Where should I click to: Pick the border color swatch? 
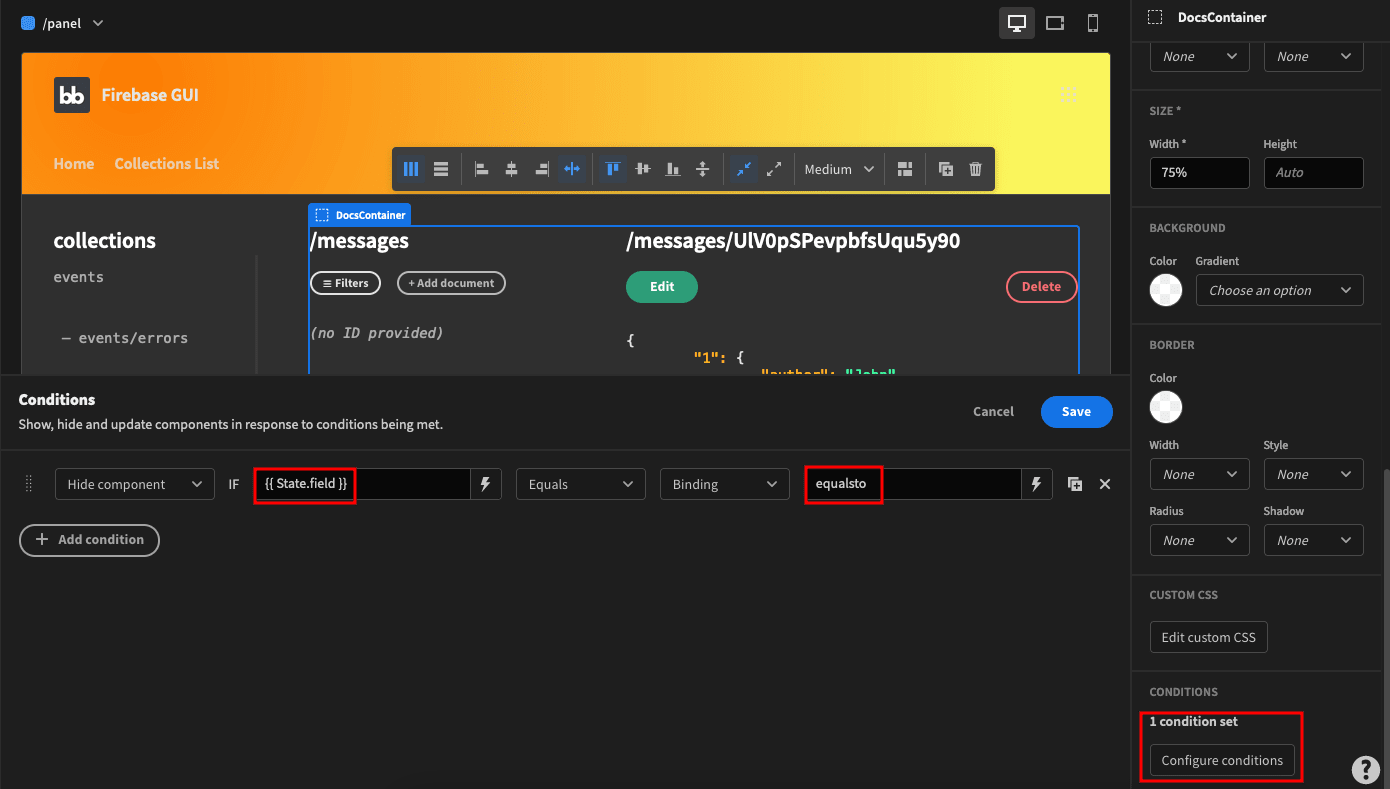(x=1166, y=407)
